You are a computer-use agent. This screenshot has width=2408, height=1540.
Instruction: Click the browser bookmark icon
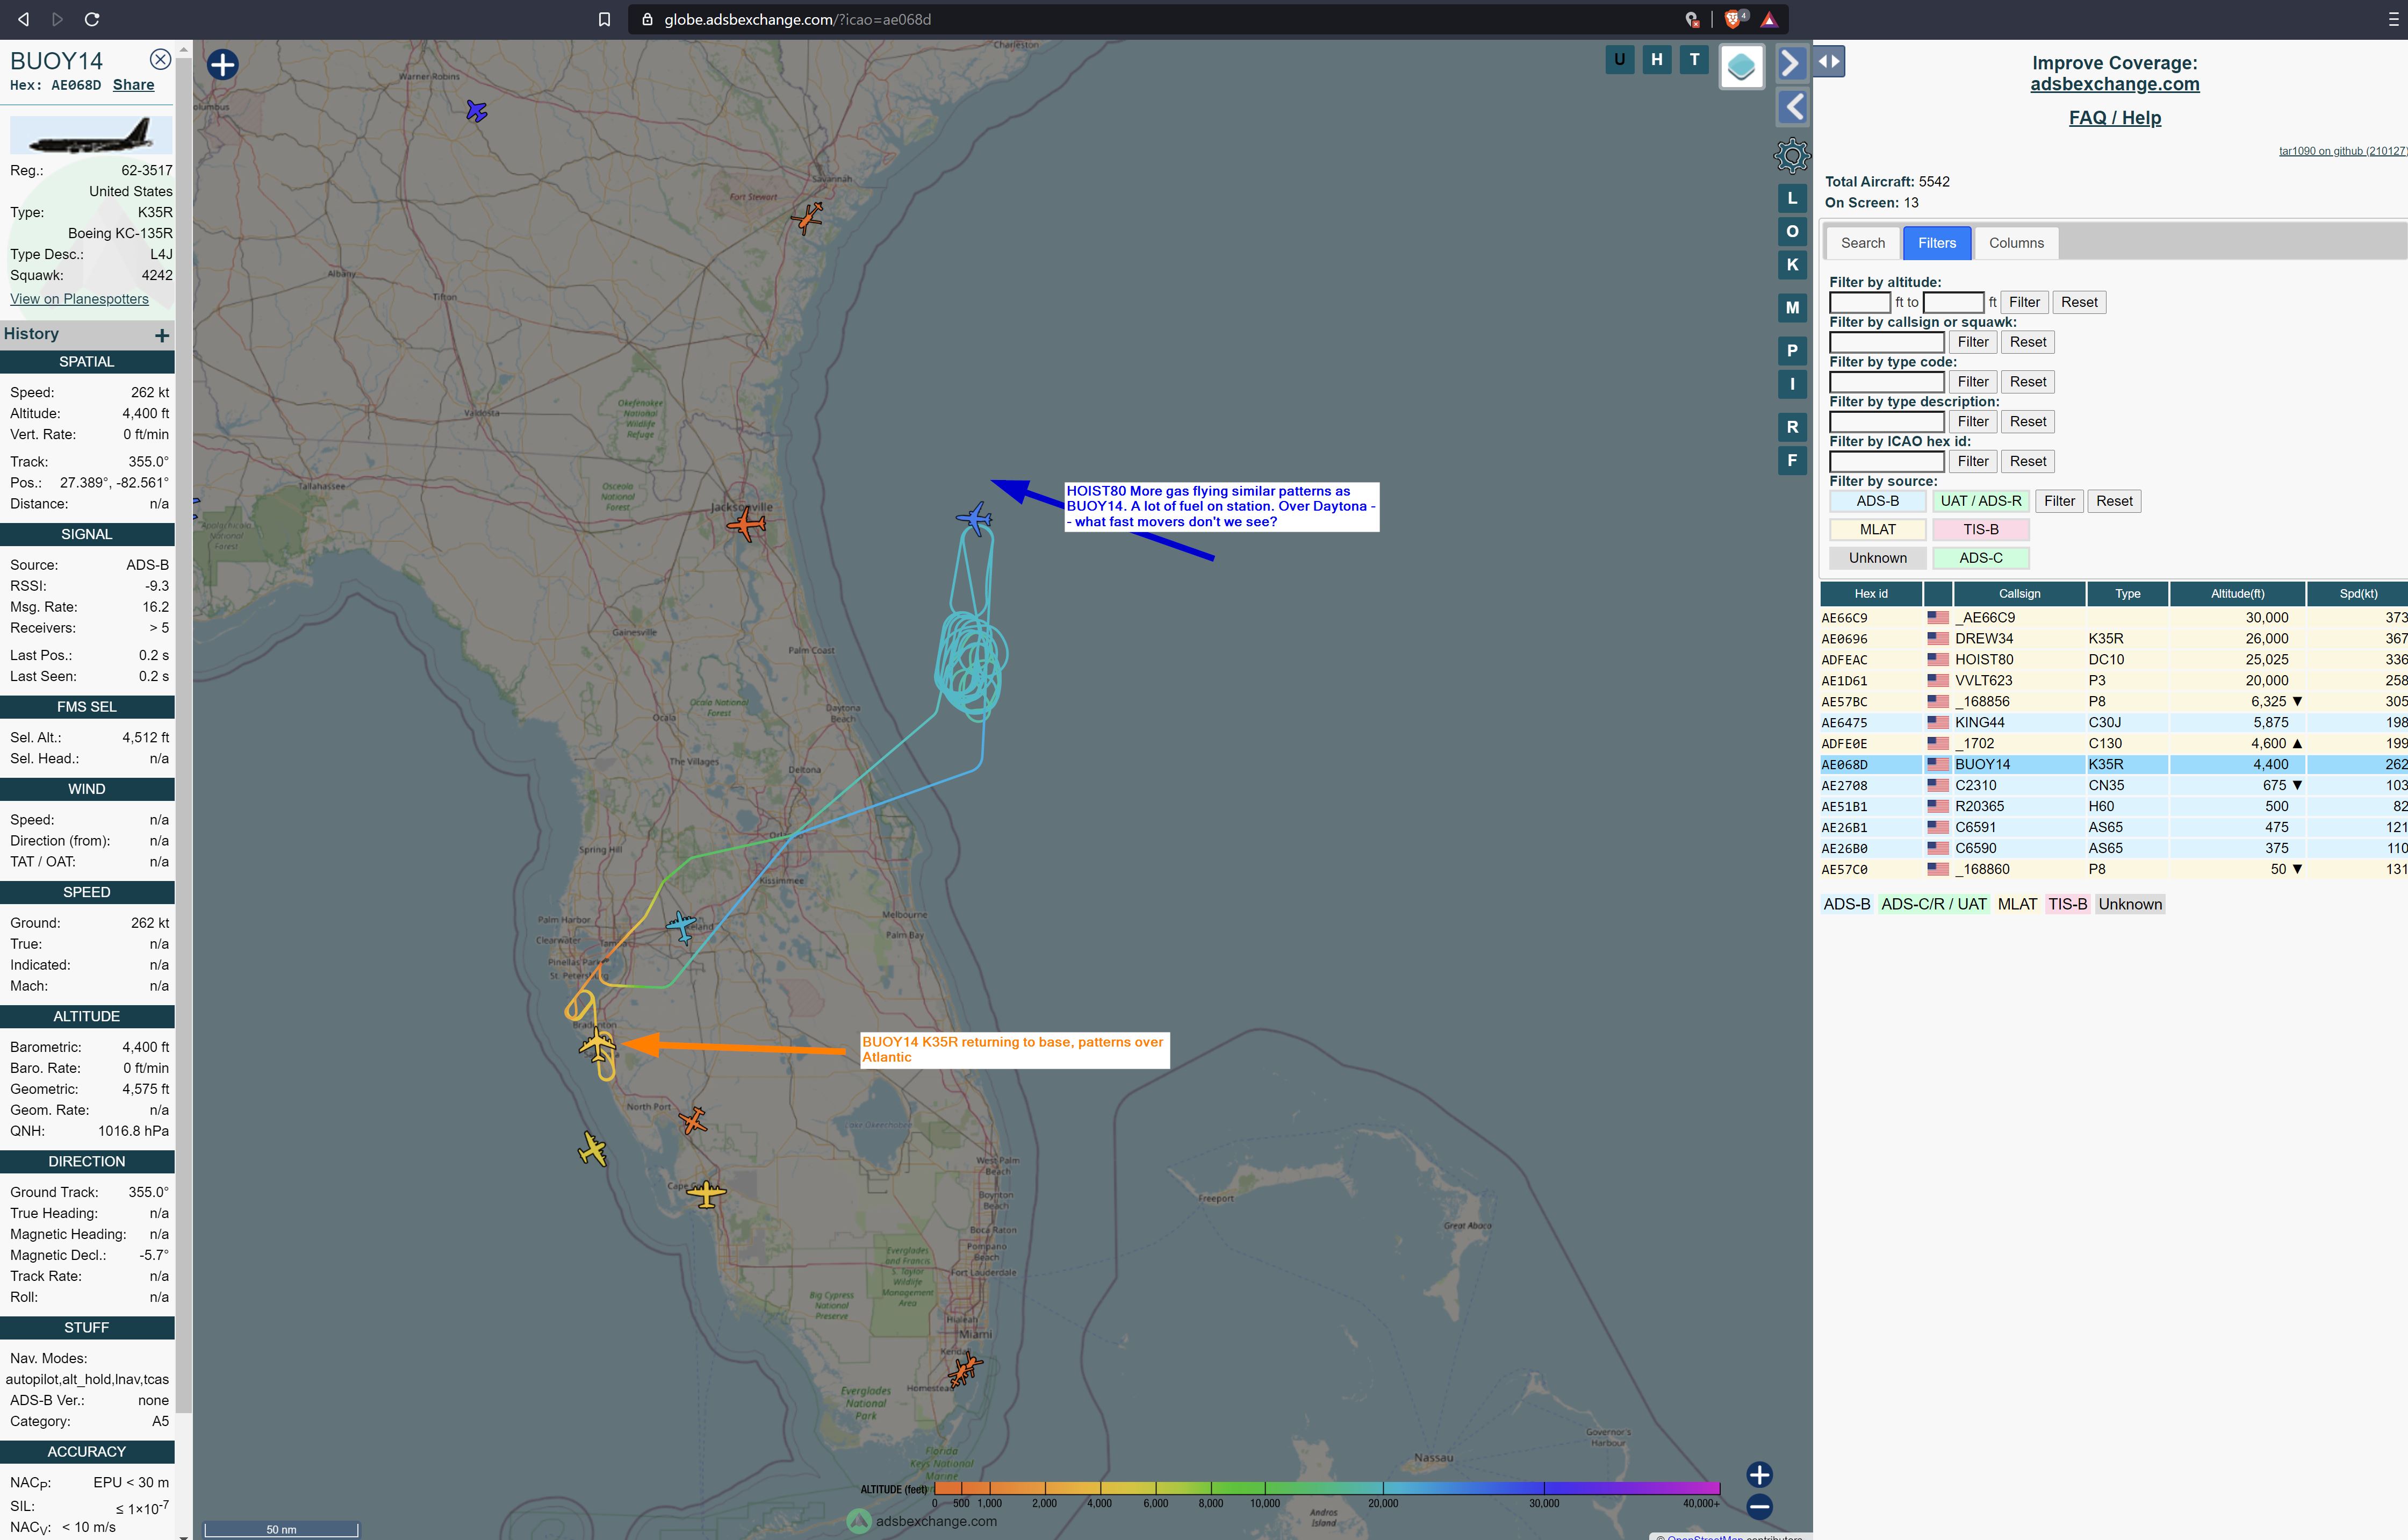(604, 20)
